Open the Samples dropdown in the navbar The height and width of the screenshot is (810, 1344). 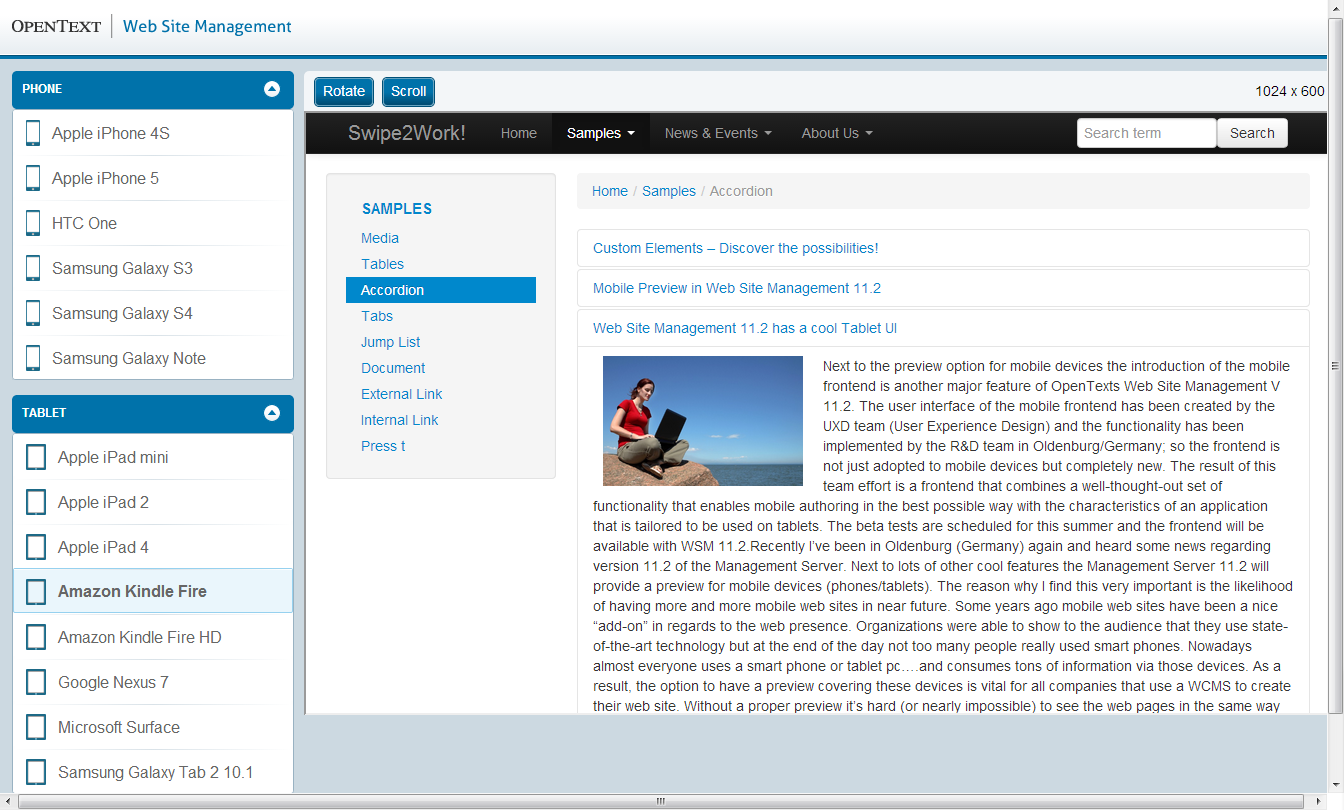point(600,133)
